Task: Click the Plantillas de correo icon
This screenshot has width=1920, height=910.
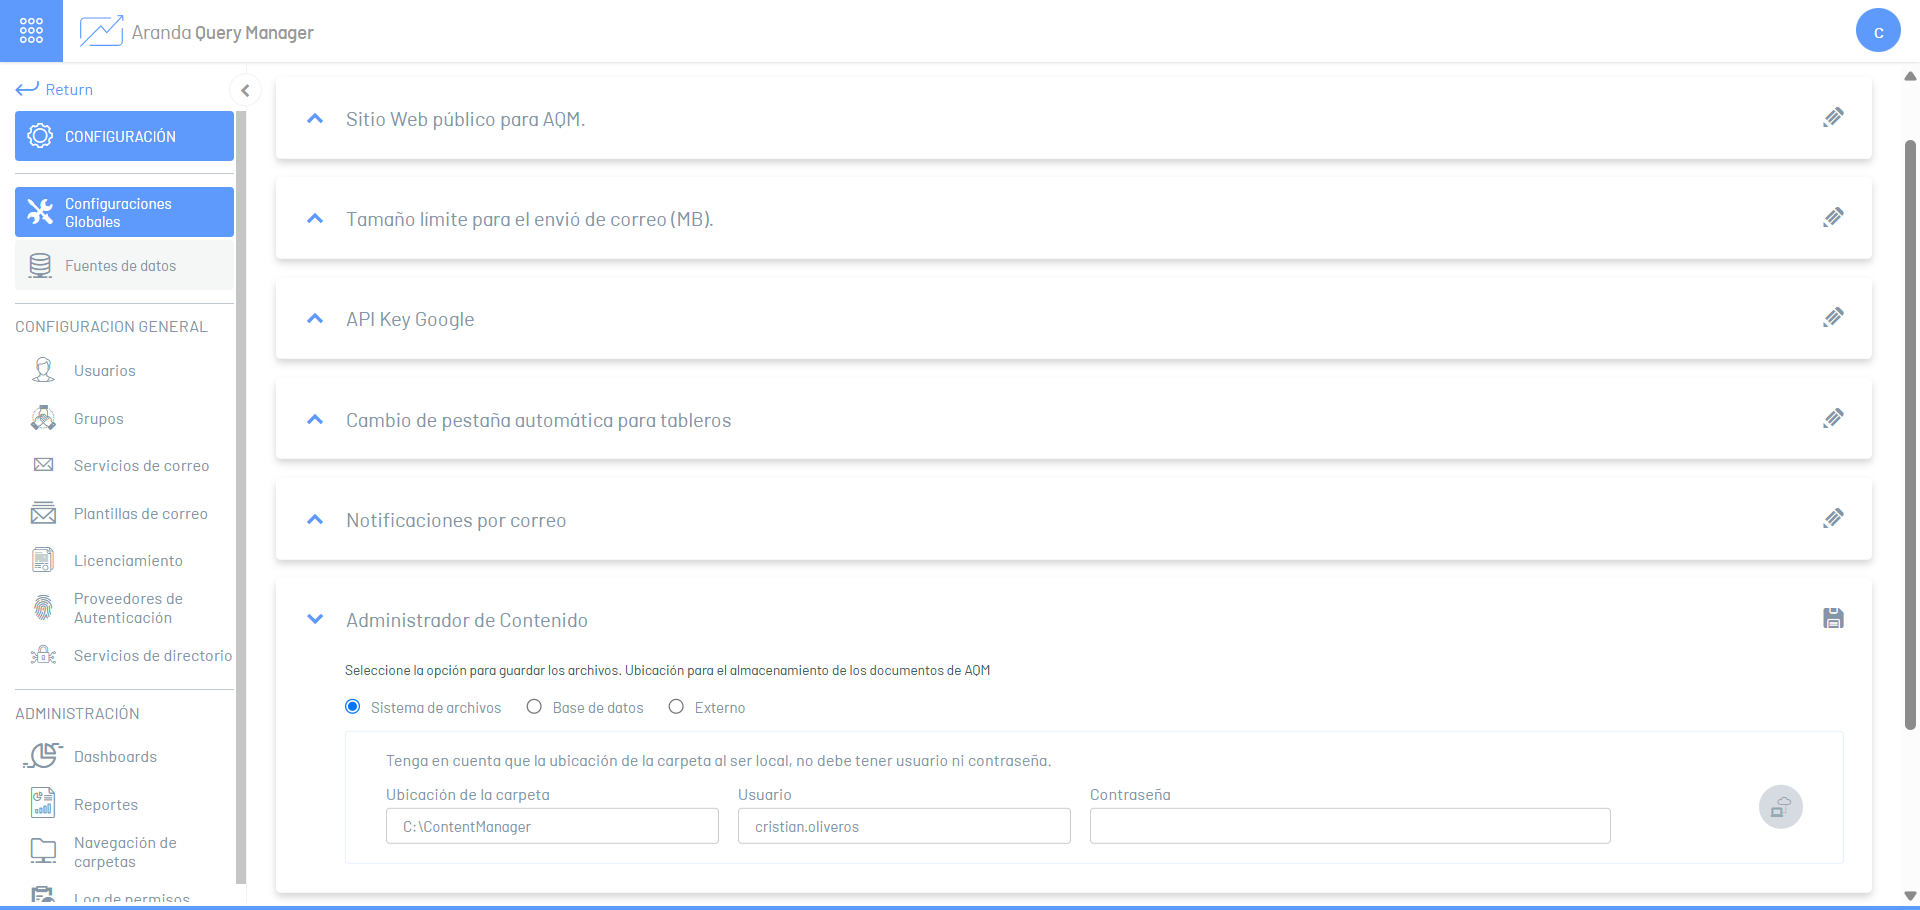Action: point(43,513)
